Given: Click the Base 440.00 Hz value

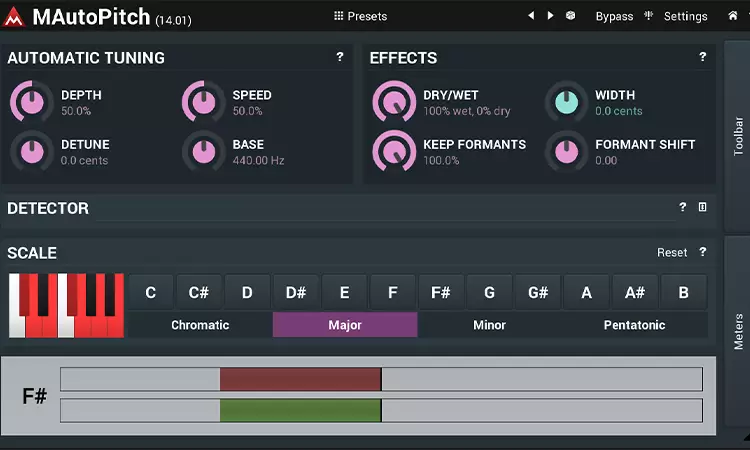Looking at the screenshot, I should [x=258, y=160].
